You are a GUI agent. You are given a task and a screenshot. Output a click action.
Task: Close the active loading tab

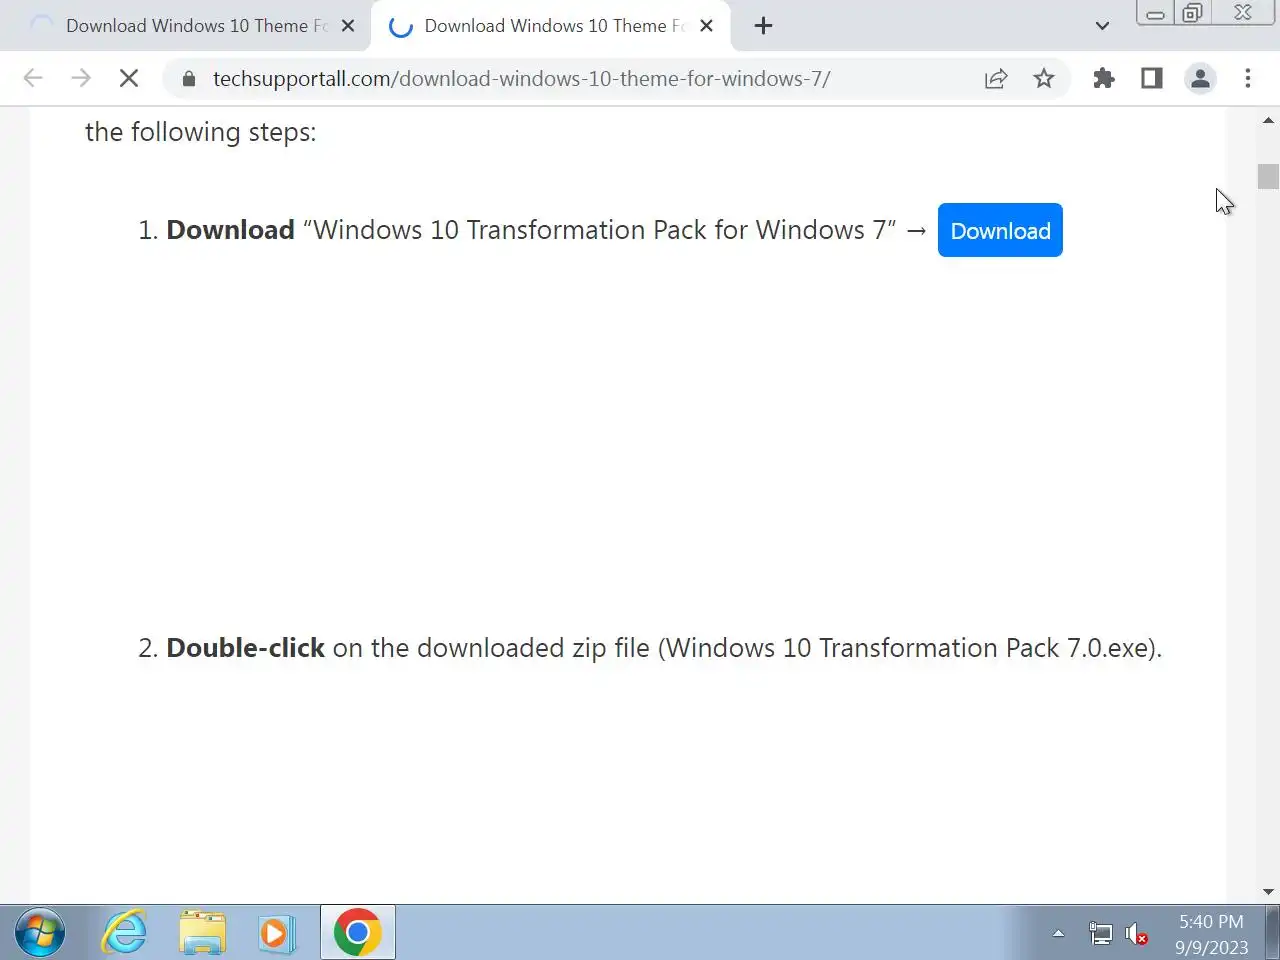point(706,26)
